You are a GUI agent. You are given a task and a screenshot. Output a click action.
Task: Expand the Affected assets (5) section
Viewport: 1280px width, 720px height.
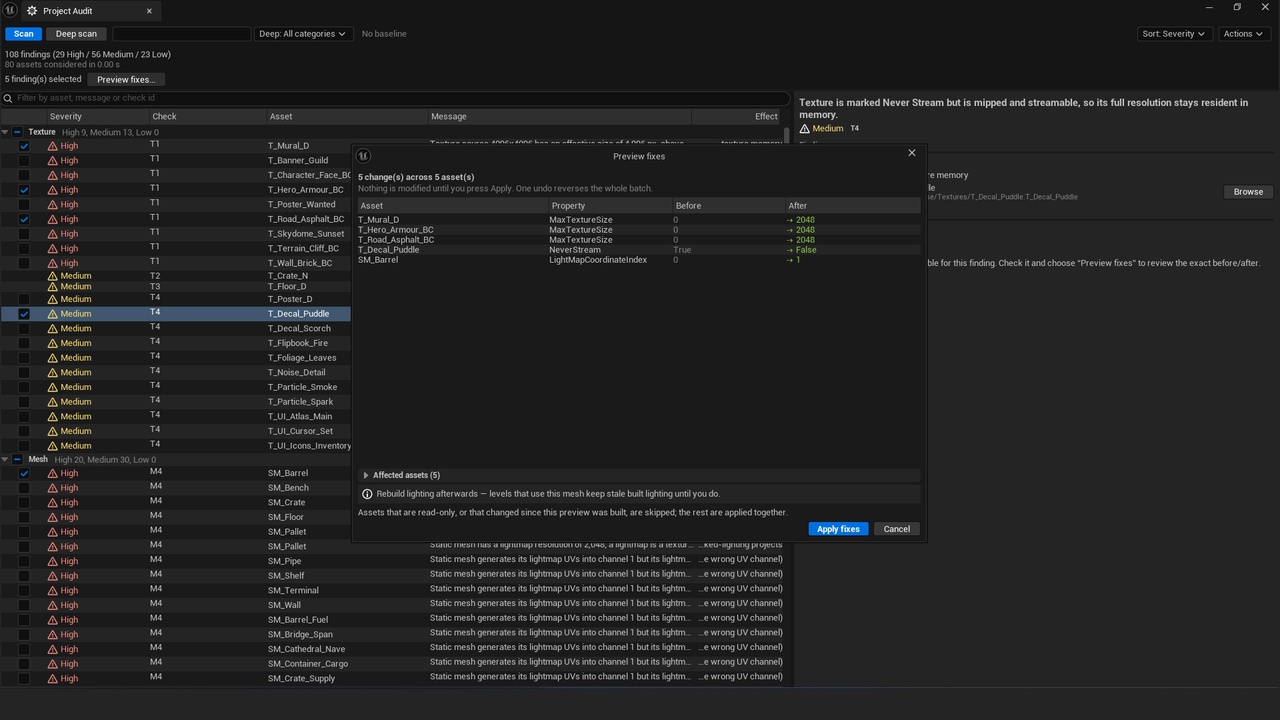coord(366,476)
